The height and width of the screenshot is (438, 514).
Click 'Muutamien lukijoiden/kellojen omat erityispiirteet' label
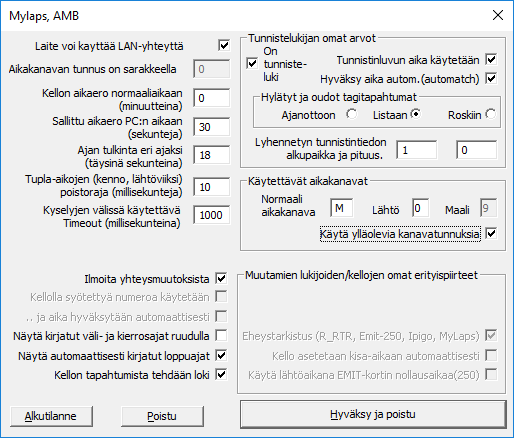(361, 275)
